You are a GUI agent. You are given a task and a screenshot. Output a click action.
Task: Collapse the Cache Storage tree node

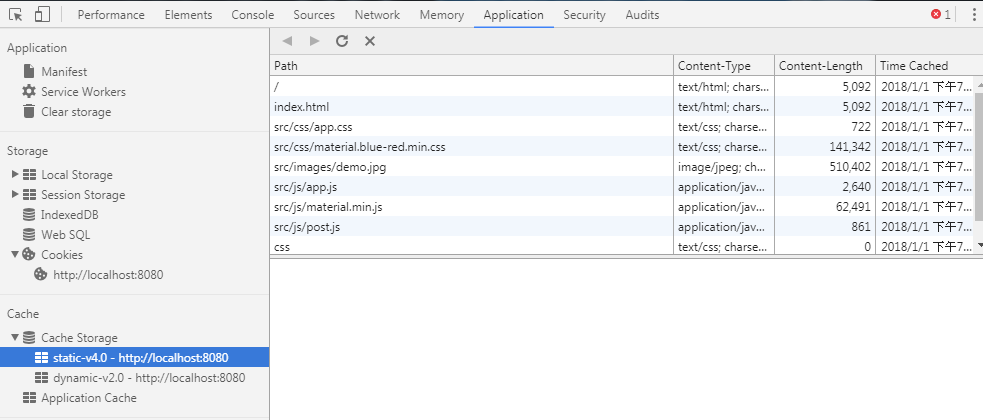coord(15,338)
